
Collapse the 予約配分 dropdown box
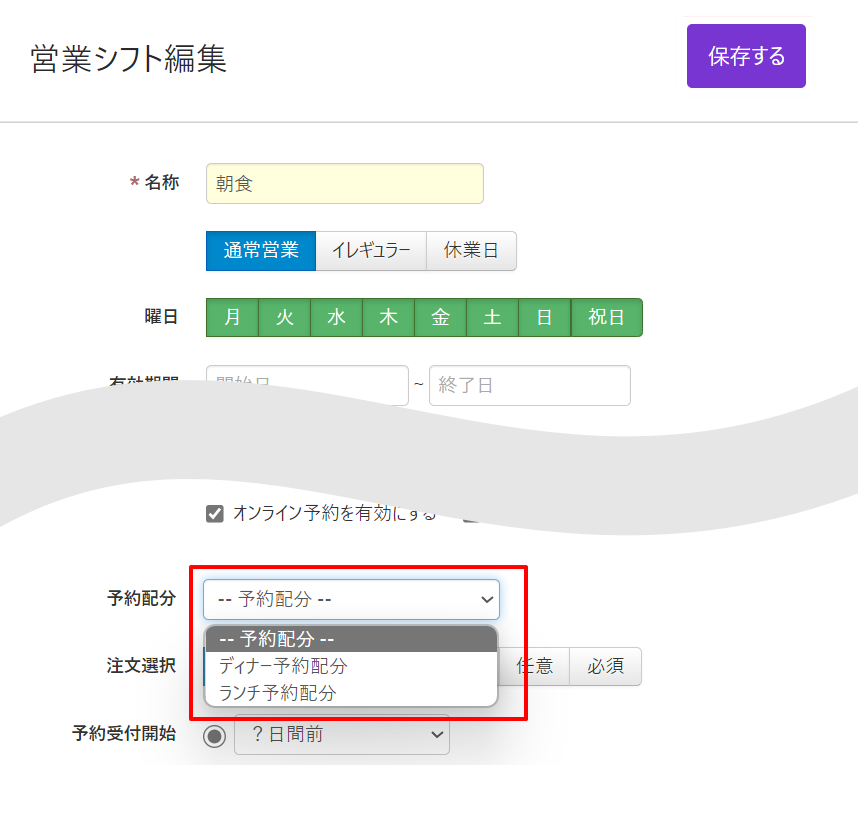351,599
